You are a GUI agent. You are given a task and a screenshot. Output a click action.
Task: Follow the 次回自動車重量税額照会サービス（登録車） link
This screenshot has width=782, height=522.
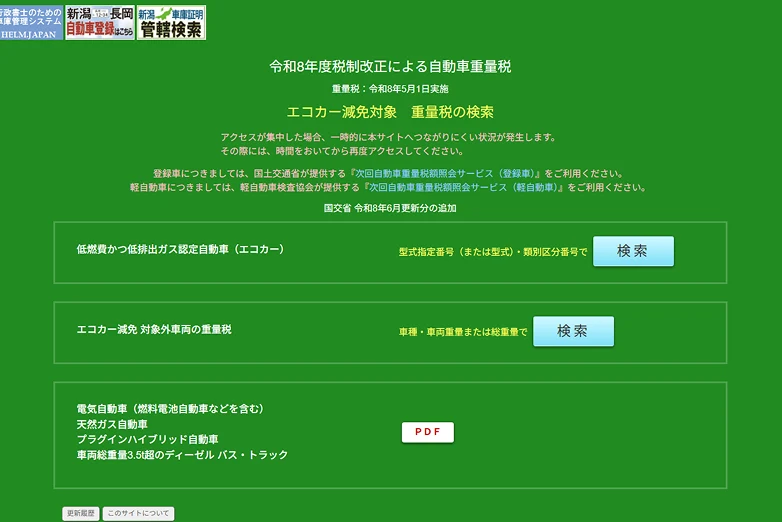click(x=445, y=174)
